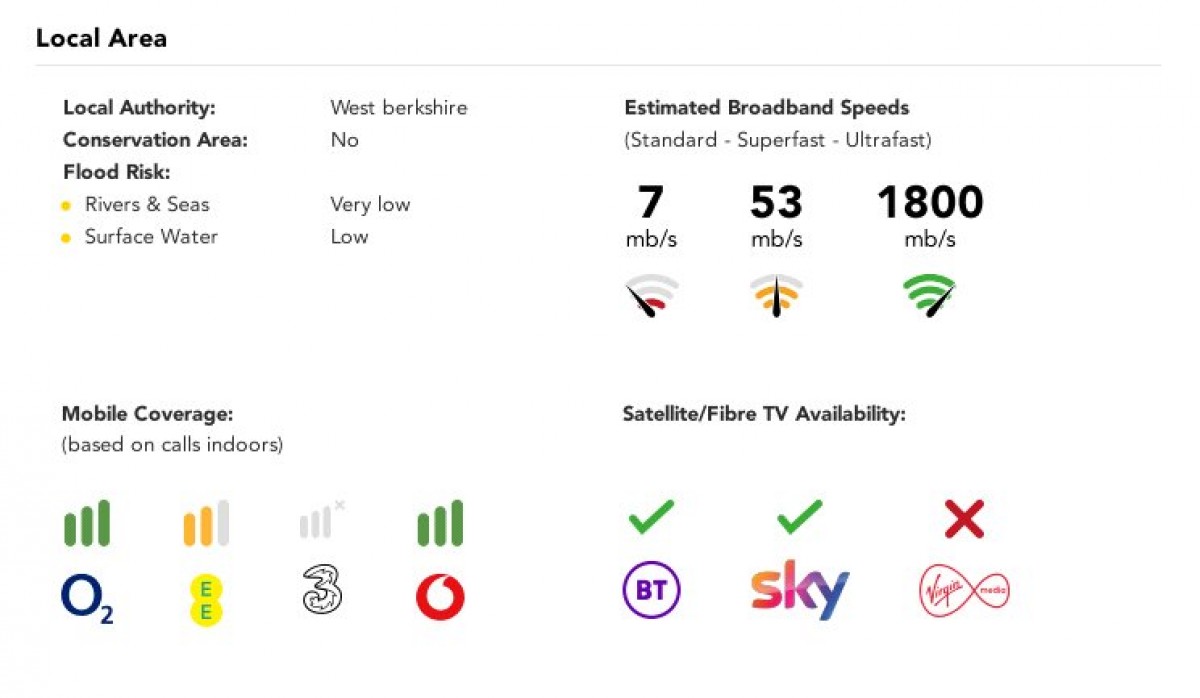Screen dimensions: 1200x698
Task: Click the Local Area heading
Action: click(101, 39)
